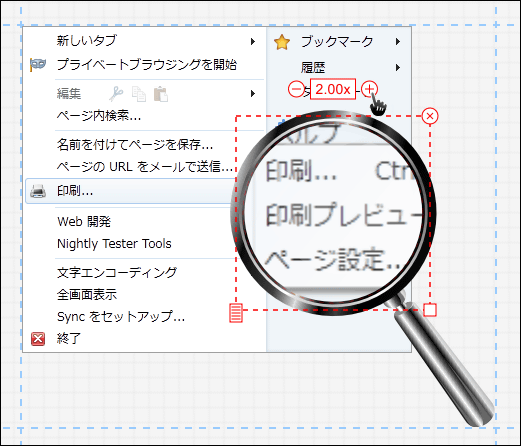Click the 2.00x zoom level field
521x446 pixels.
coord(333,89)
